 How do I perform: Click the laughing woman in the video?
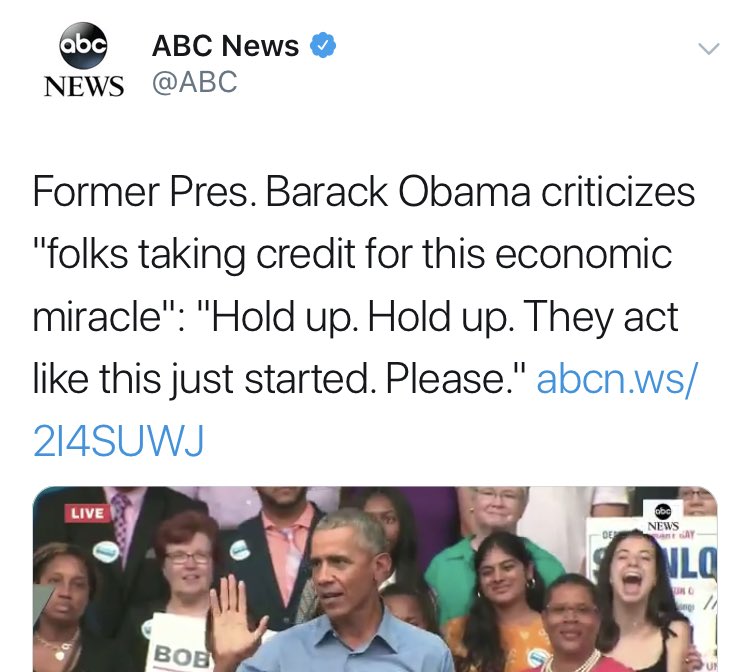pyautogui.click(x=638, y=593)
